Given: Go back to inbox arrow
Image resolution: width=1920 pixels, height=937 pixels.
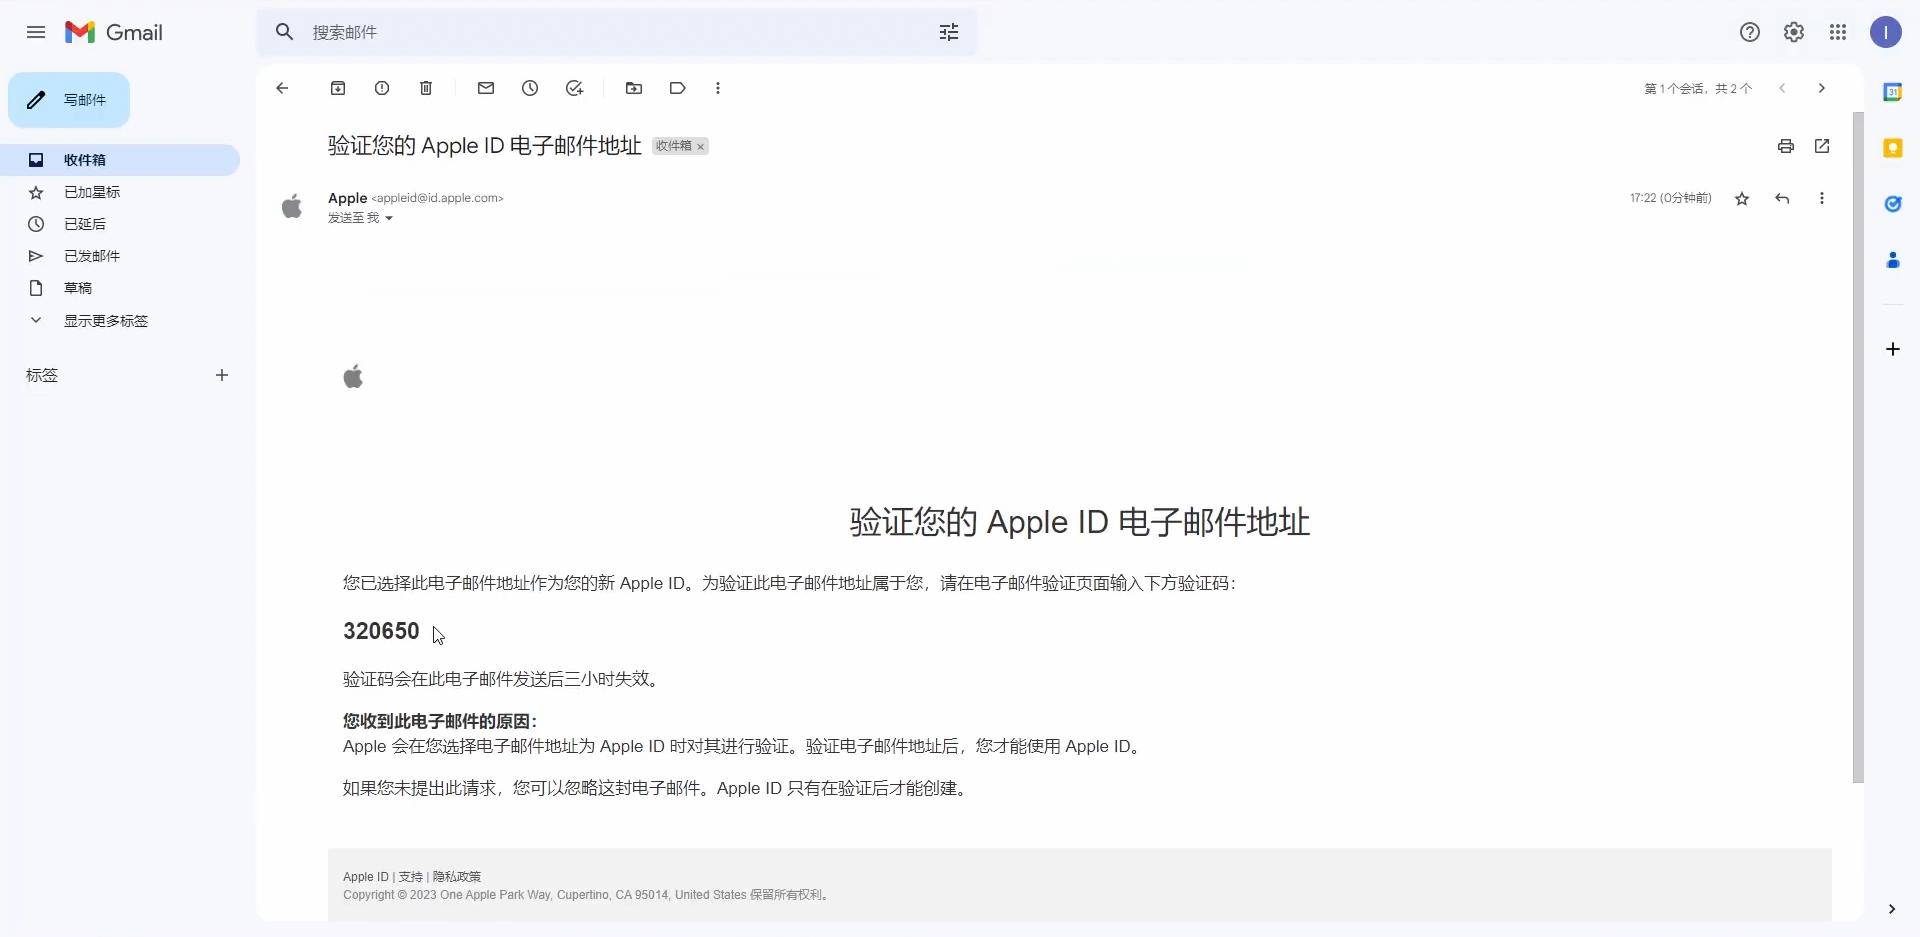Looking at the screenshot, I should click(282, 88).
